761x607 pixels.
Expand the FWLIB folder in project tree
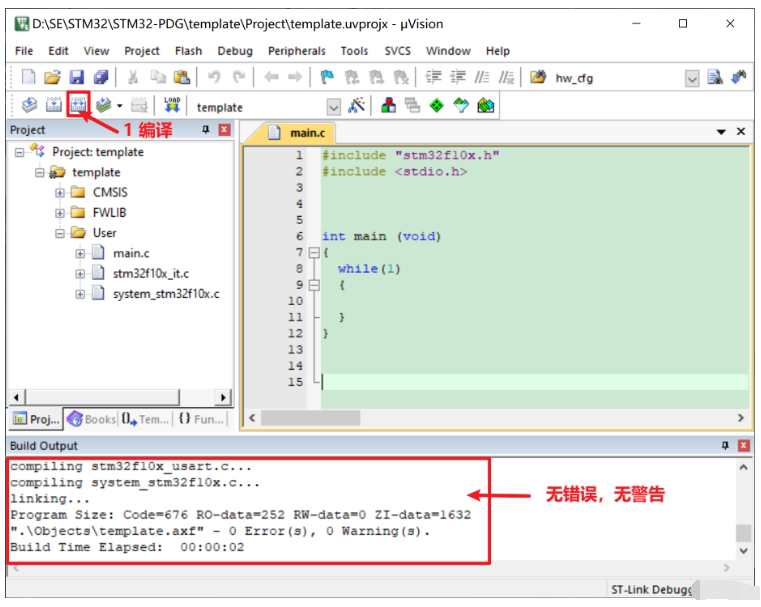tap(59, 213)
